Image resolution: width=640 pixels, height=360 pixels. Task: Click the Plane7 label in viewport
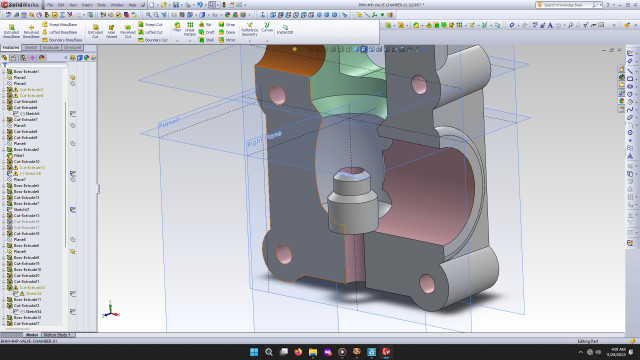point(169,122)
